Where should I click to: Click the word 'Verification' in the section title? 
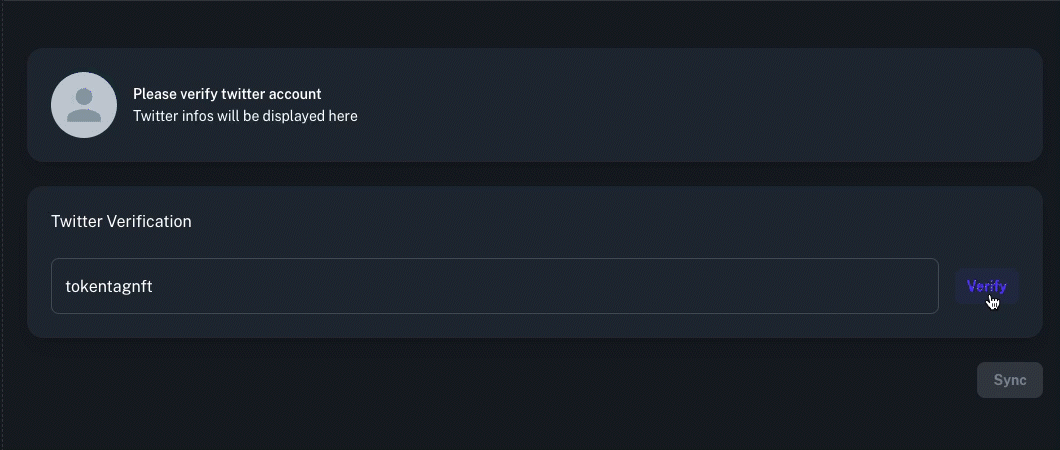point(149,221)
